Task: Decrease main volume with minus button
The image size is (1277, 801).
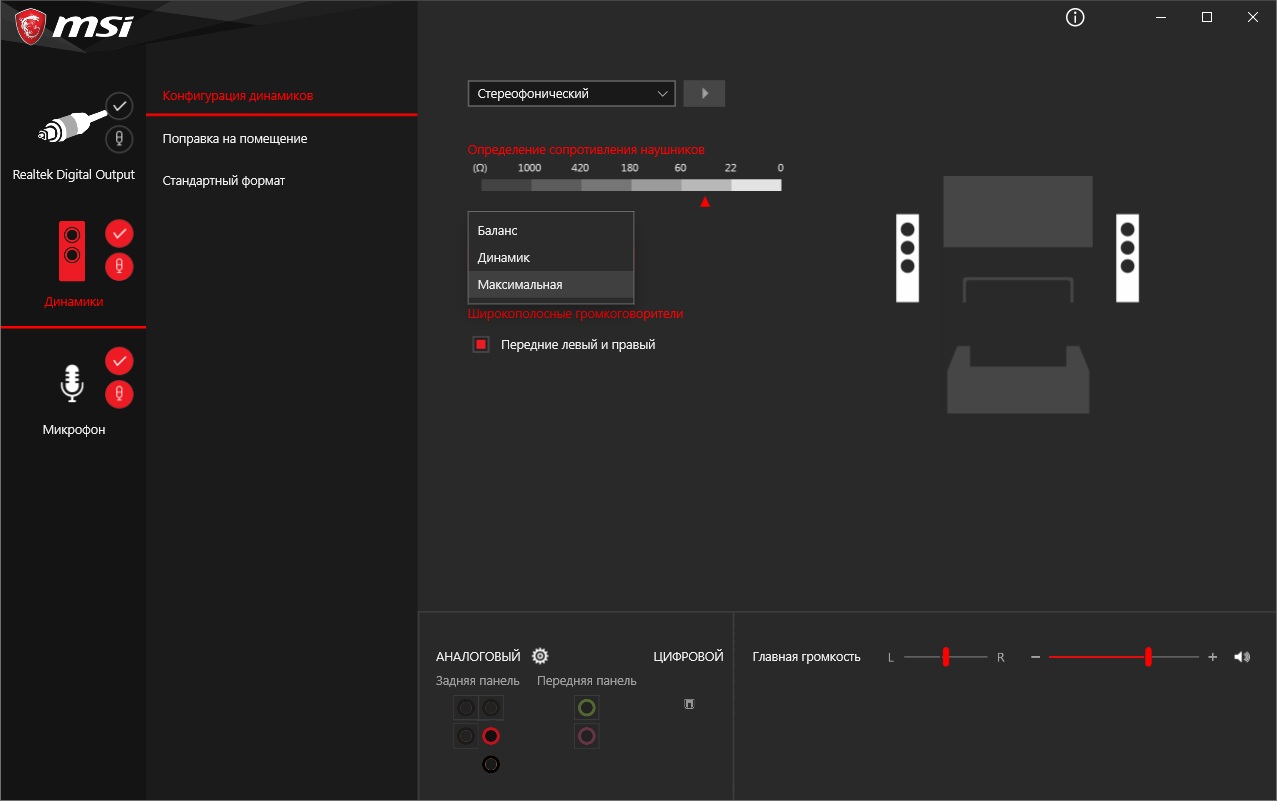Action: coord(1035,657)
